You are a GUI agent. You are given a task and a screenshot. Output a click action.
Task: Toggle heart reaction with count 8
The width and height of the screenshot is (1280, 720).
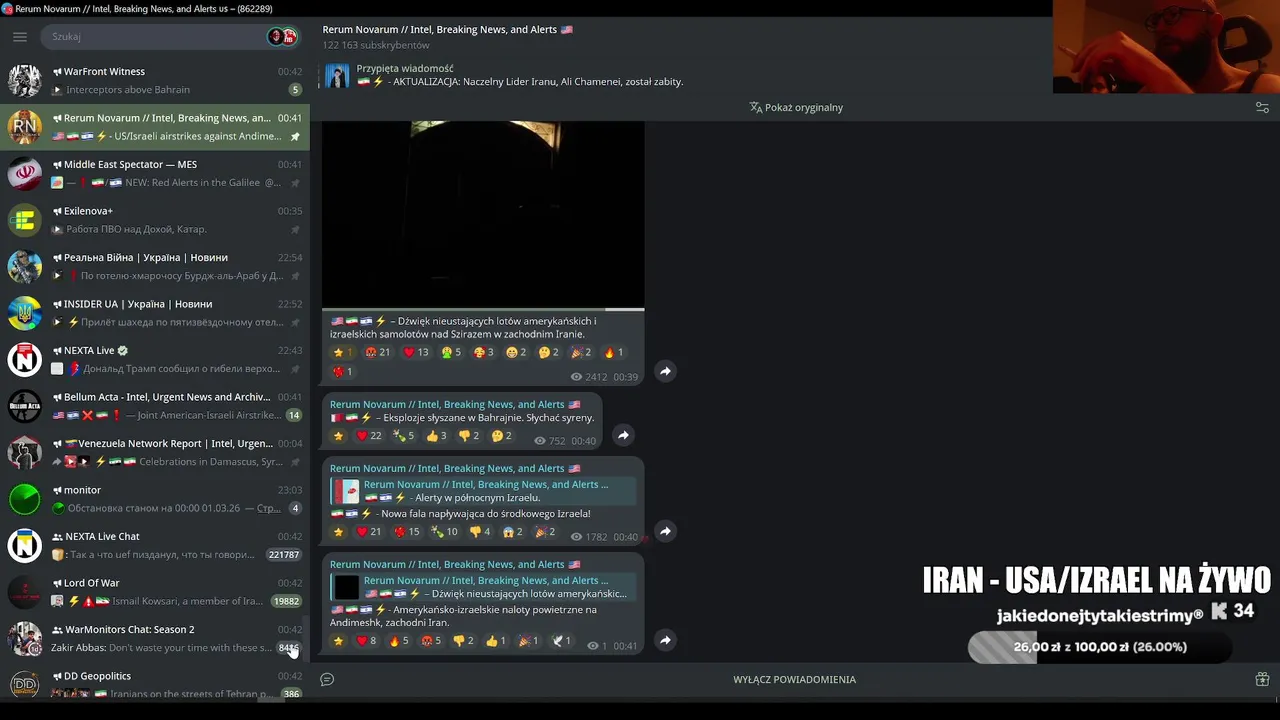point(366,641)
